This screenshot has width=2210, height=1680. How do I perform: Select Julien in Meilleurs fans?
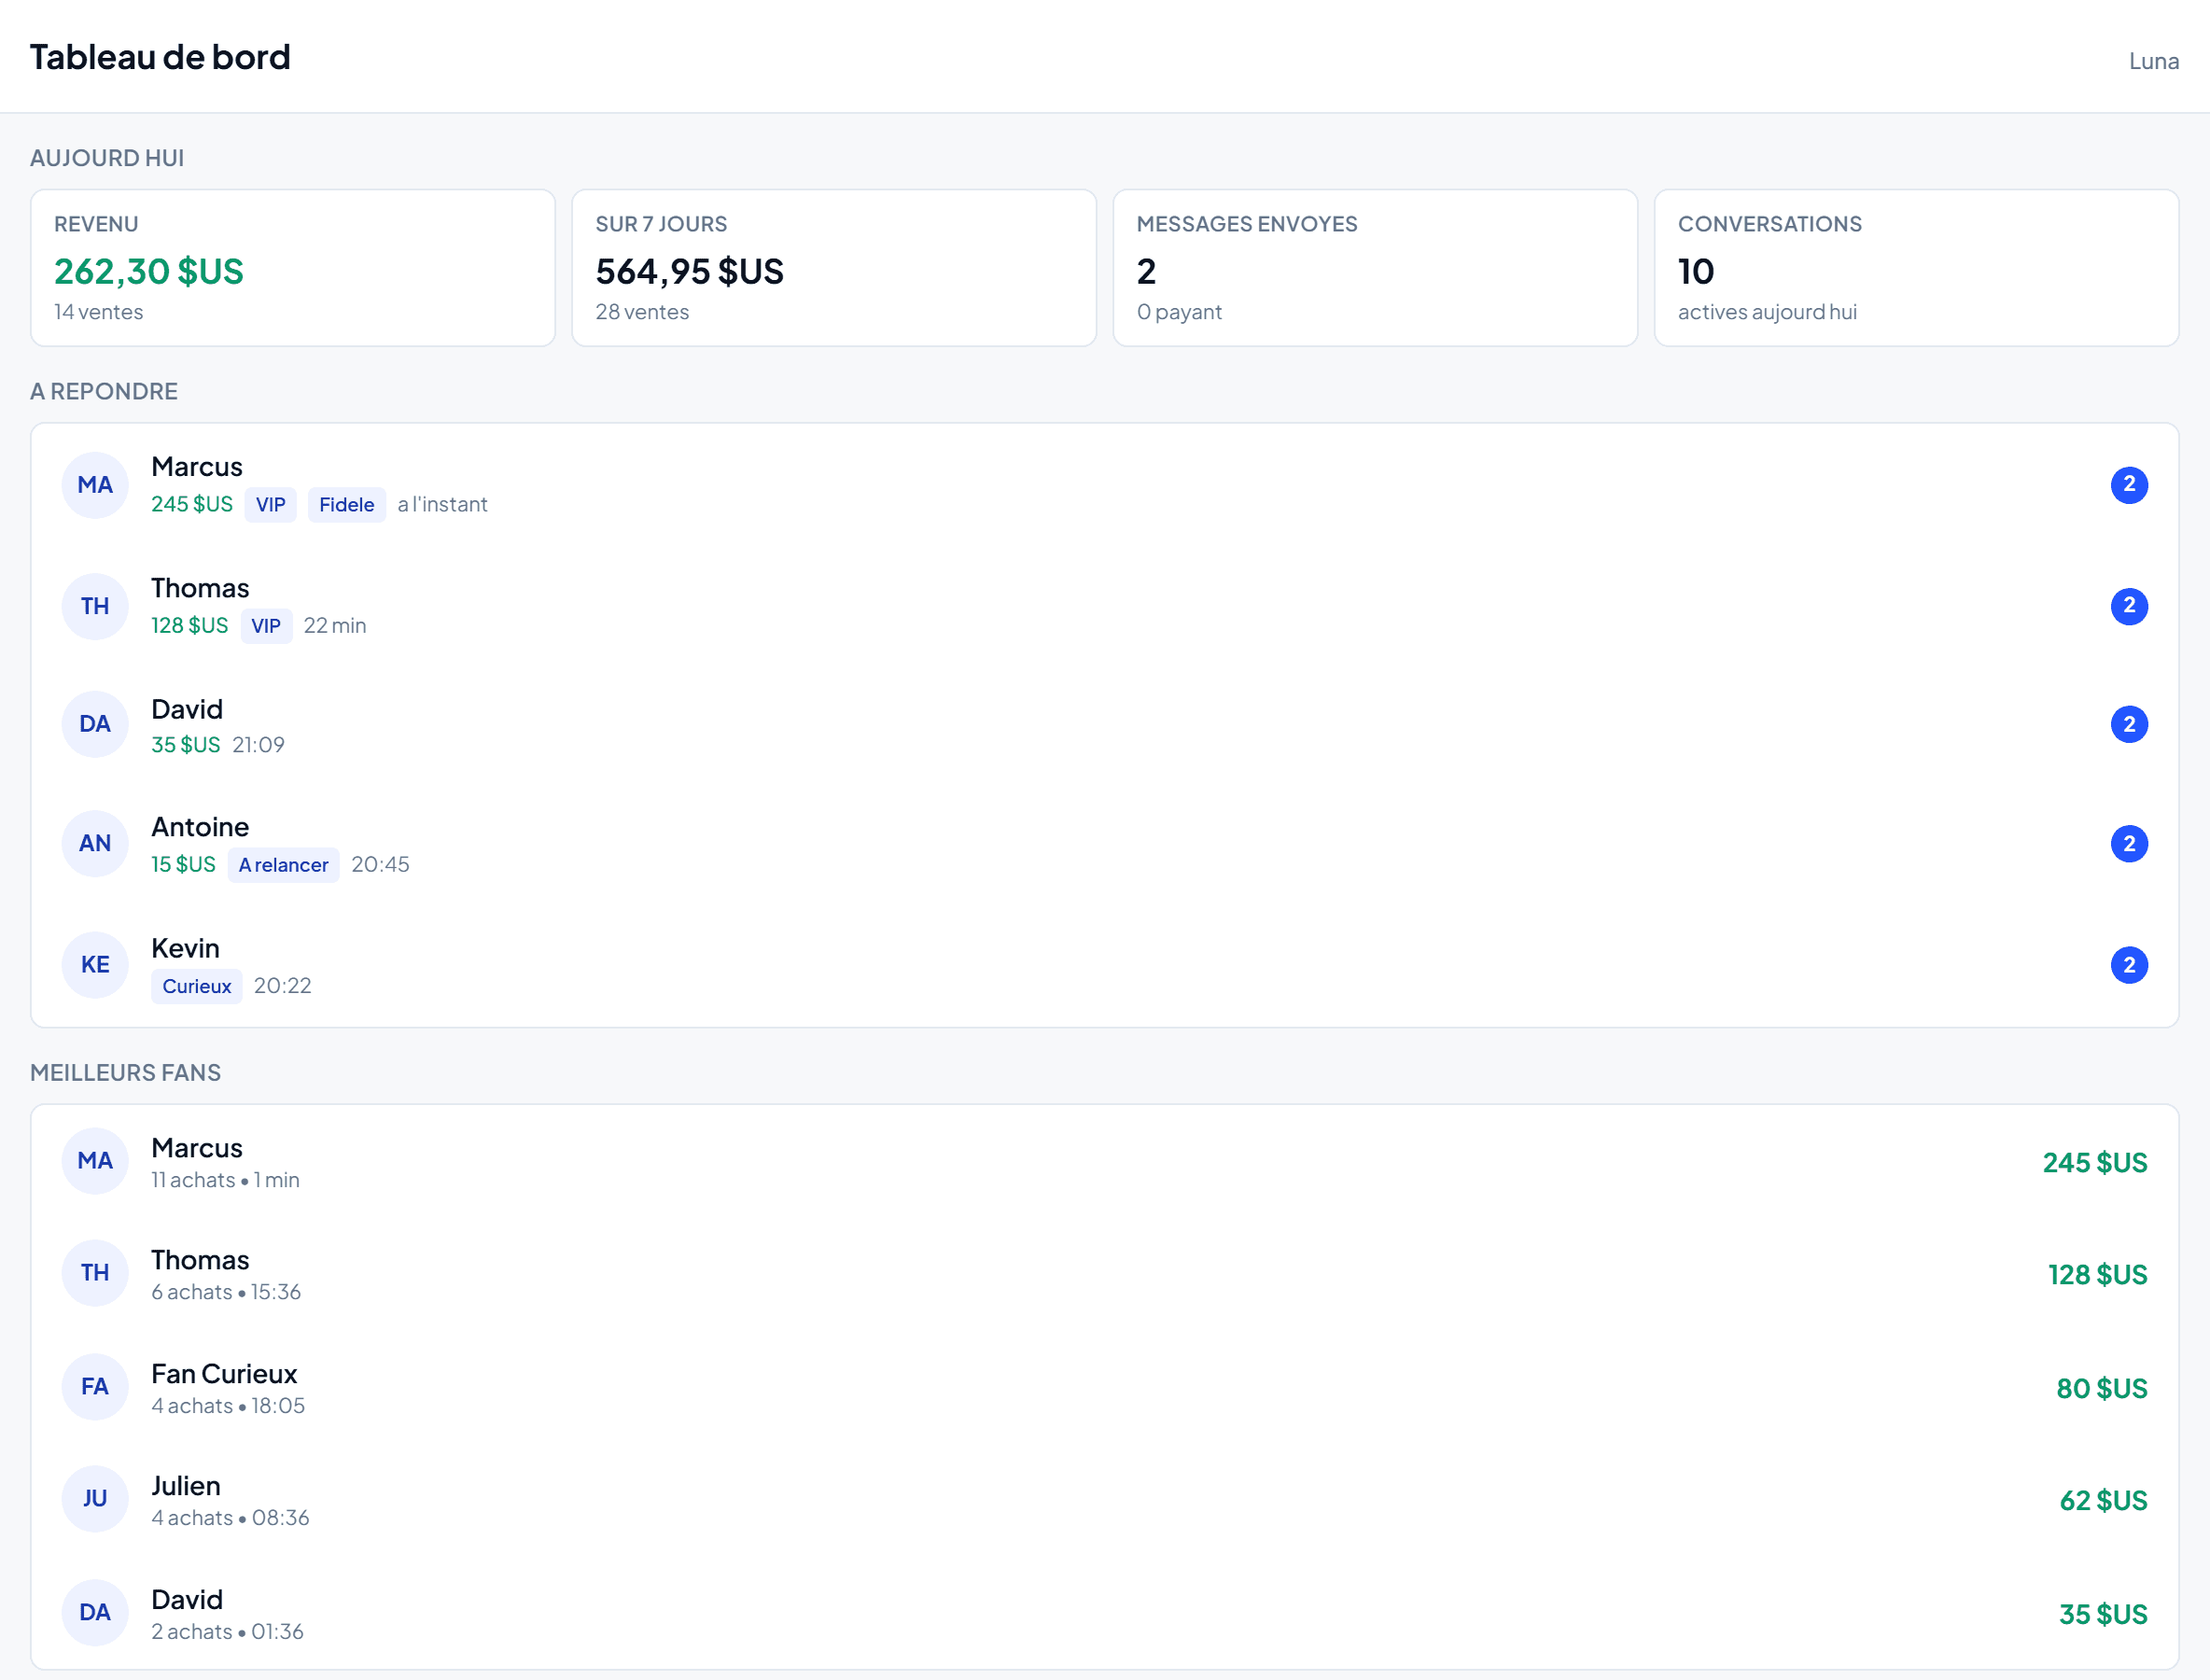[186, 1486]
